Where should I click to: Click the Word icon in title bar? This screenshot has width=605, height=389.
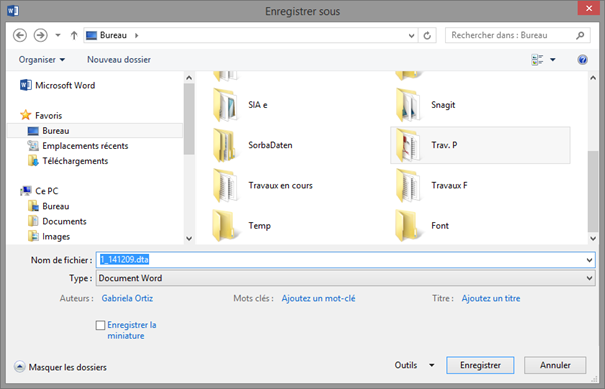[13, 10]
